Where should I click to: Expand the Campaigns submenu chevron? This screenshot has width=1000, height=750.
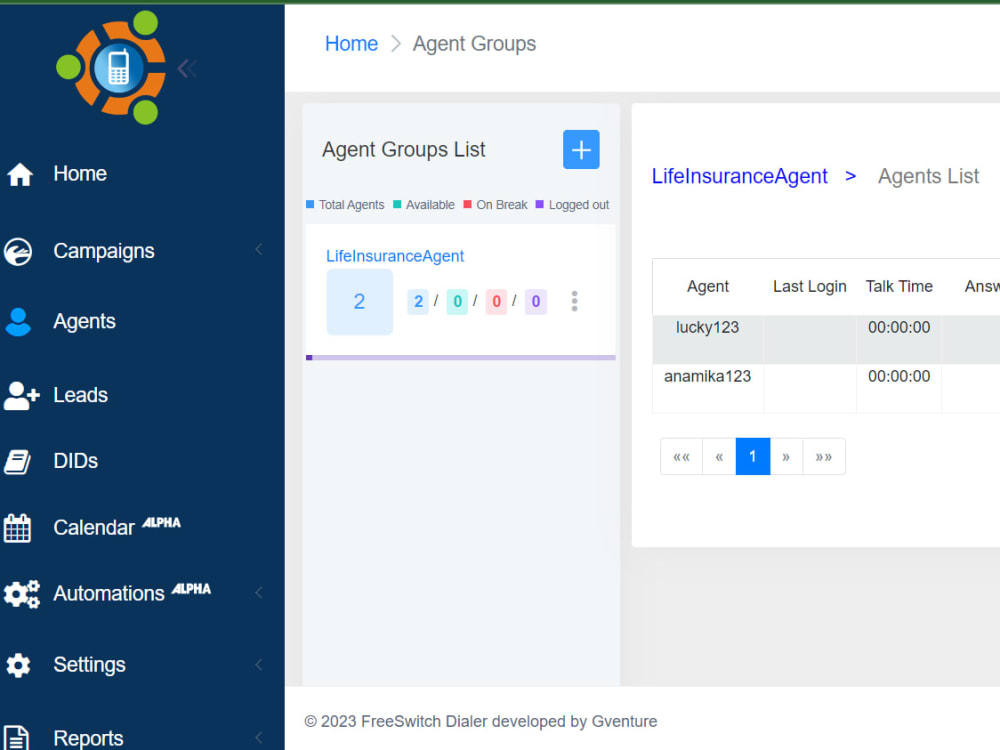259,249
